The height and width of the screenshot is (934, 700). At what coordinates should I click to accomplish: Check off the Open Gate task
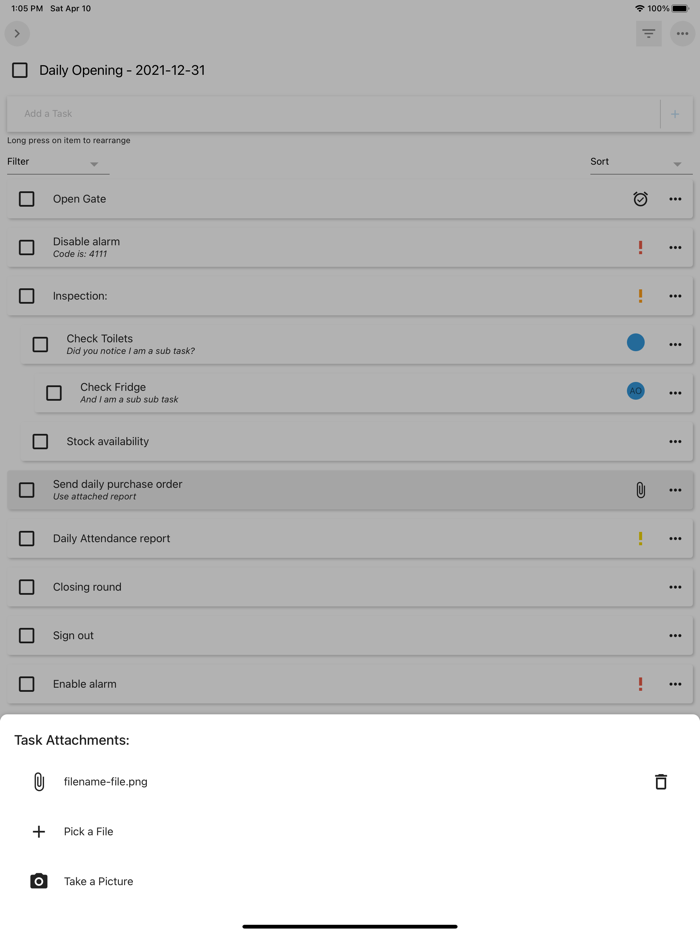pos(26,199)
